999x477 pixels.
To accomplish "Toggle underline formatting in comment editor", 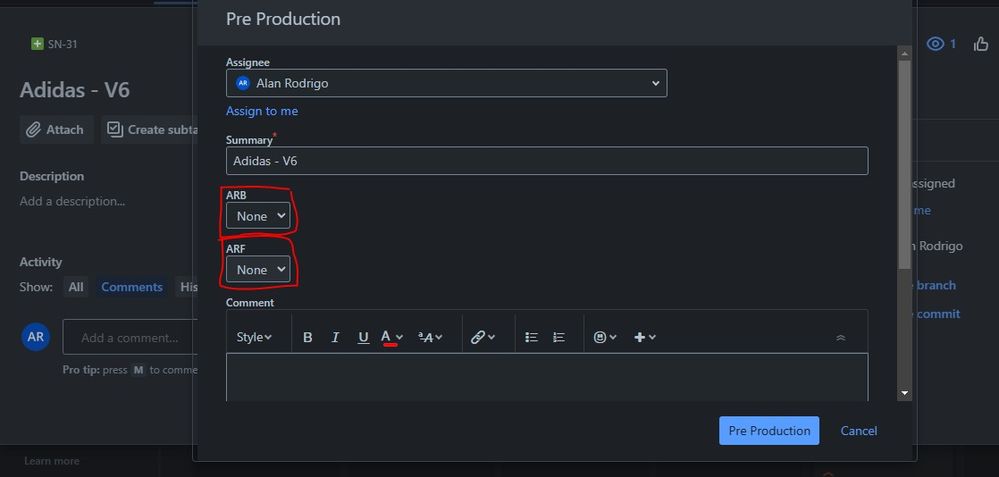I will click(x=363, y=338).
